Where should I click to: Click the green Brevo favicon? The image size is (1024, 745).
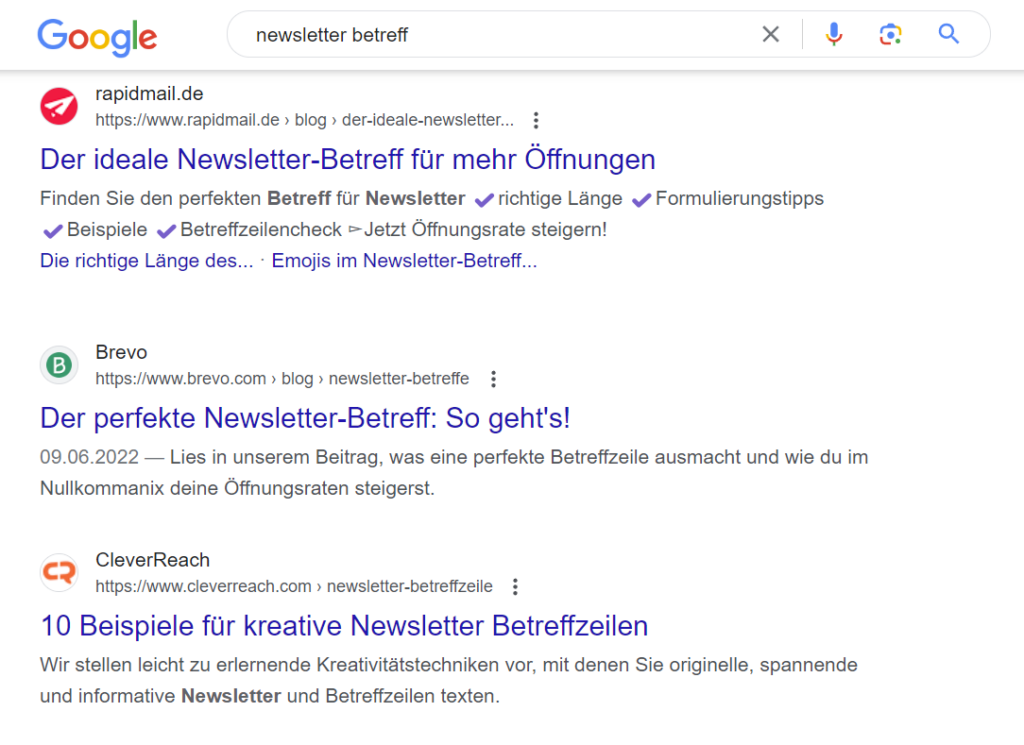(59, 366)
